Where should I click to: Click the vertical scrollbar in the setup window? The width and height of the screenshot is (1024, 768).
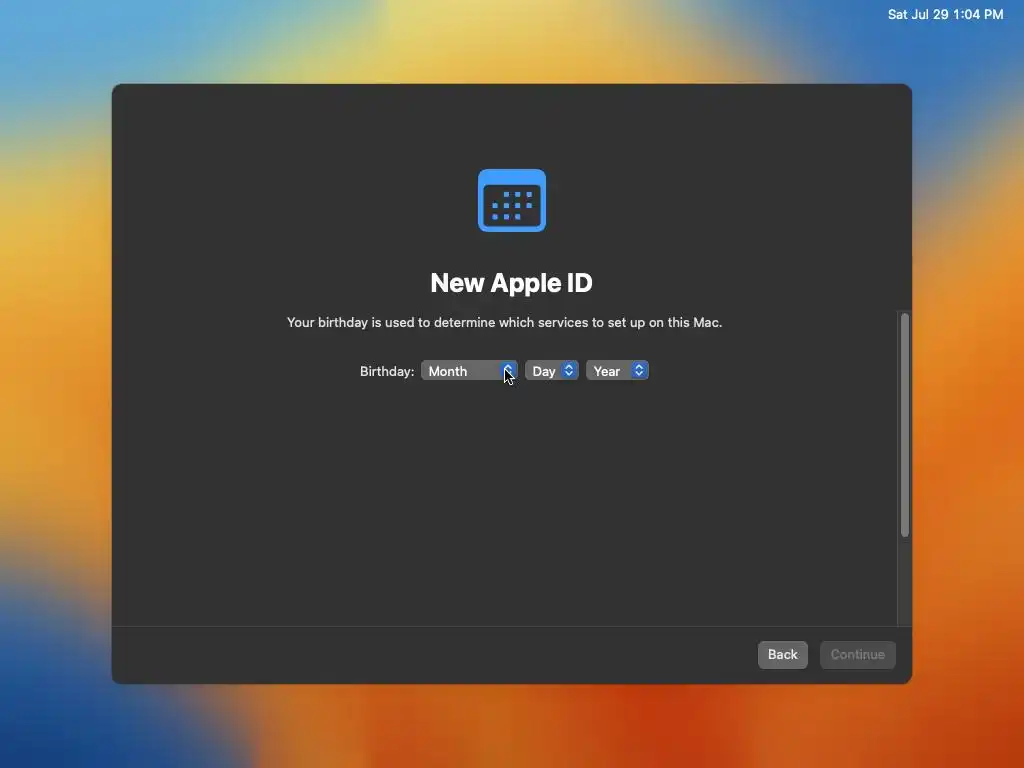(904, 425)
